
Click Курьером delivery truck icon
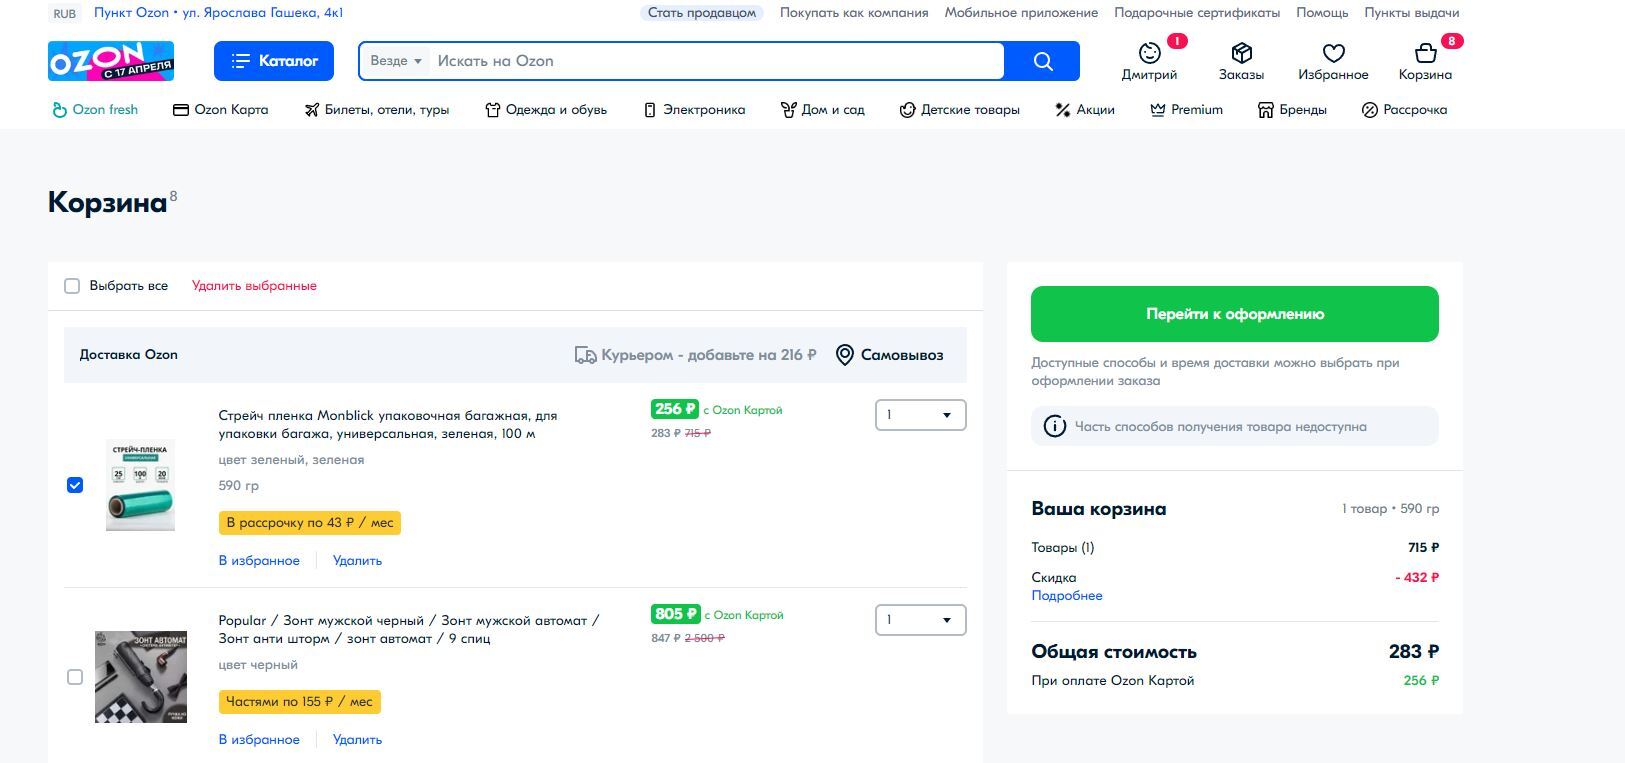(x=585, y=355)
